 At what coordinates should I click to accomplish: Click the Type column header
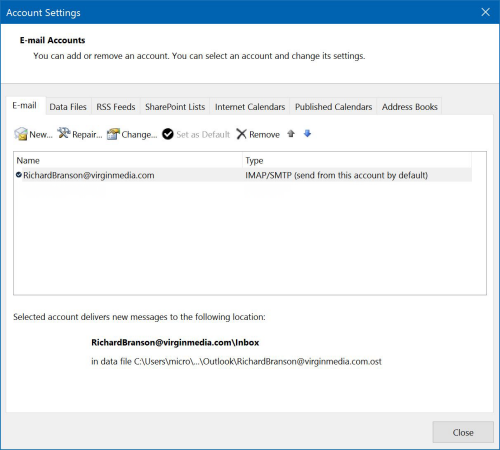pos(357,160)
